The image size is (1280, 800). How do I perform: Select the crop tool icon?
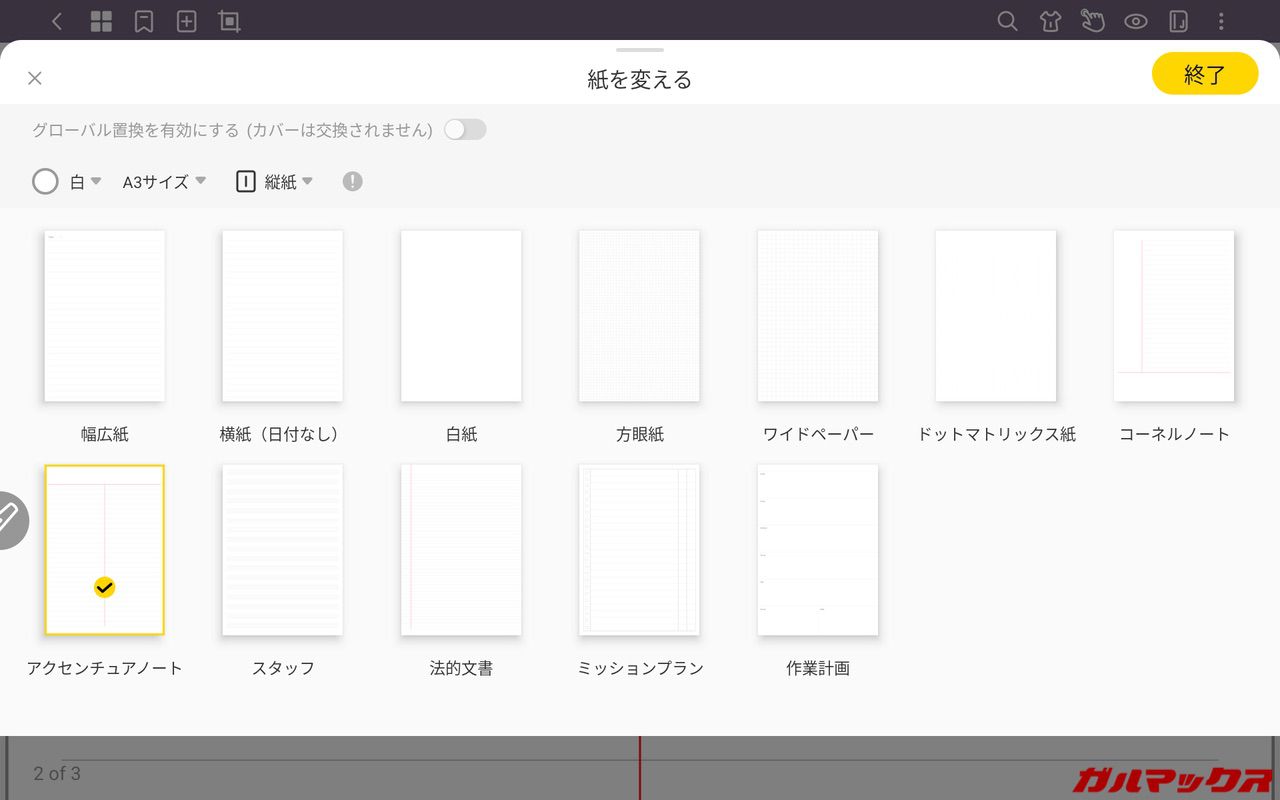point(230,21)
